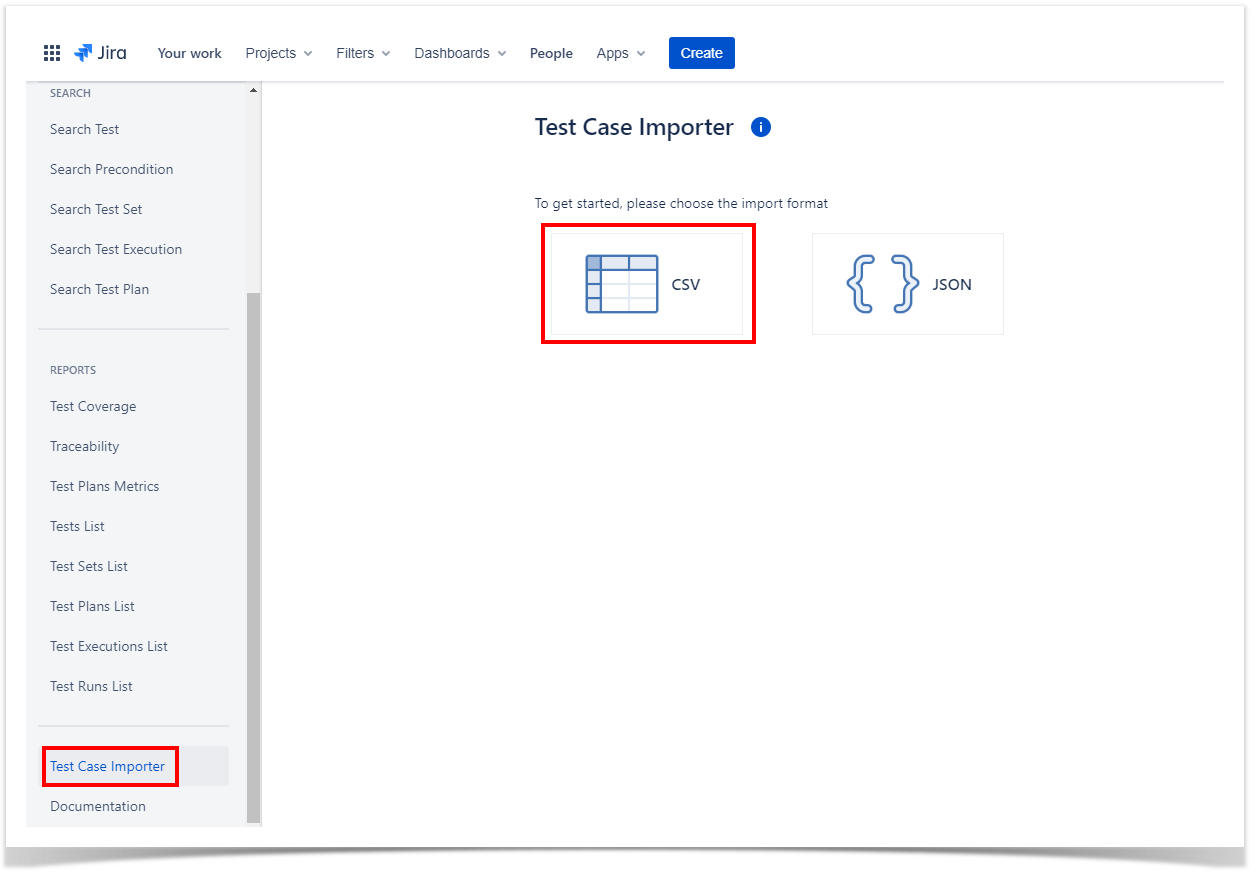
Task: Expand the Dashboards dropdown
Action: pos(460,53)
